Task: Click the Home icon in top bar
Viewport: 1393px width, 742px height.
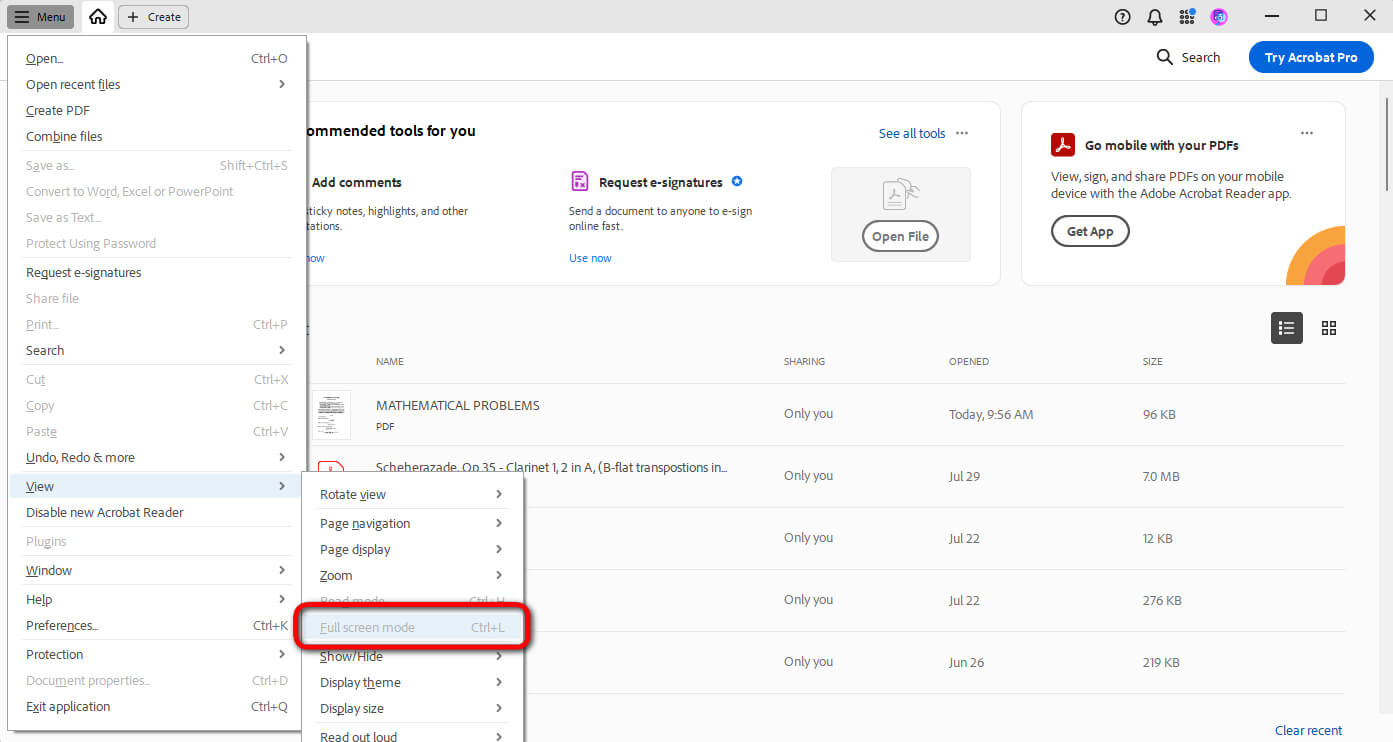Action: coord(98,17)
